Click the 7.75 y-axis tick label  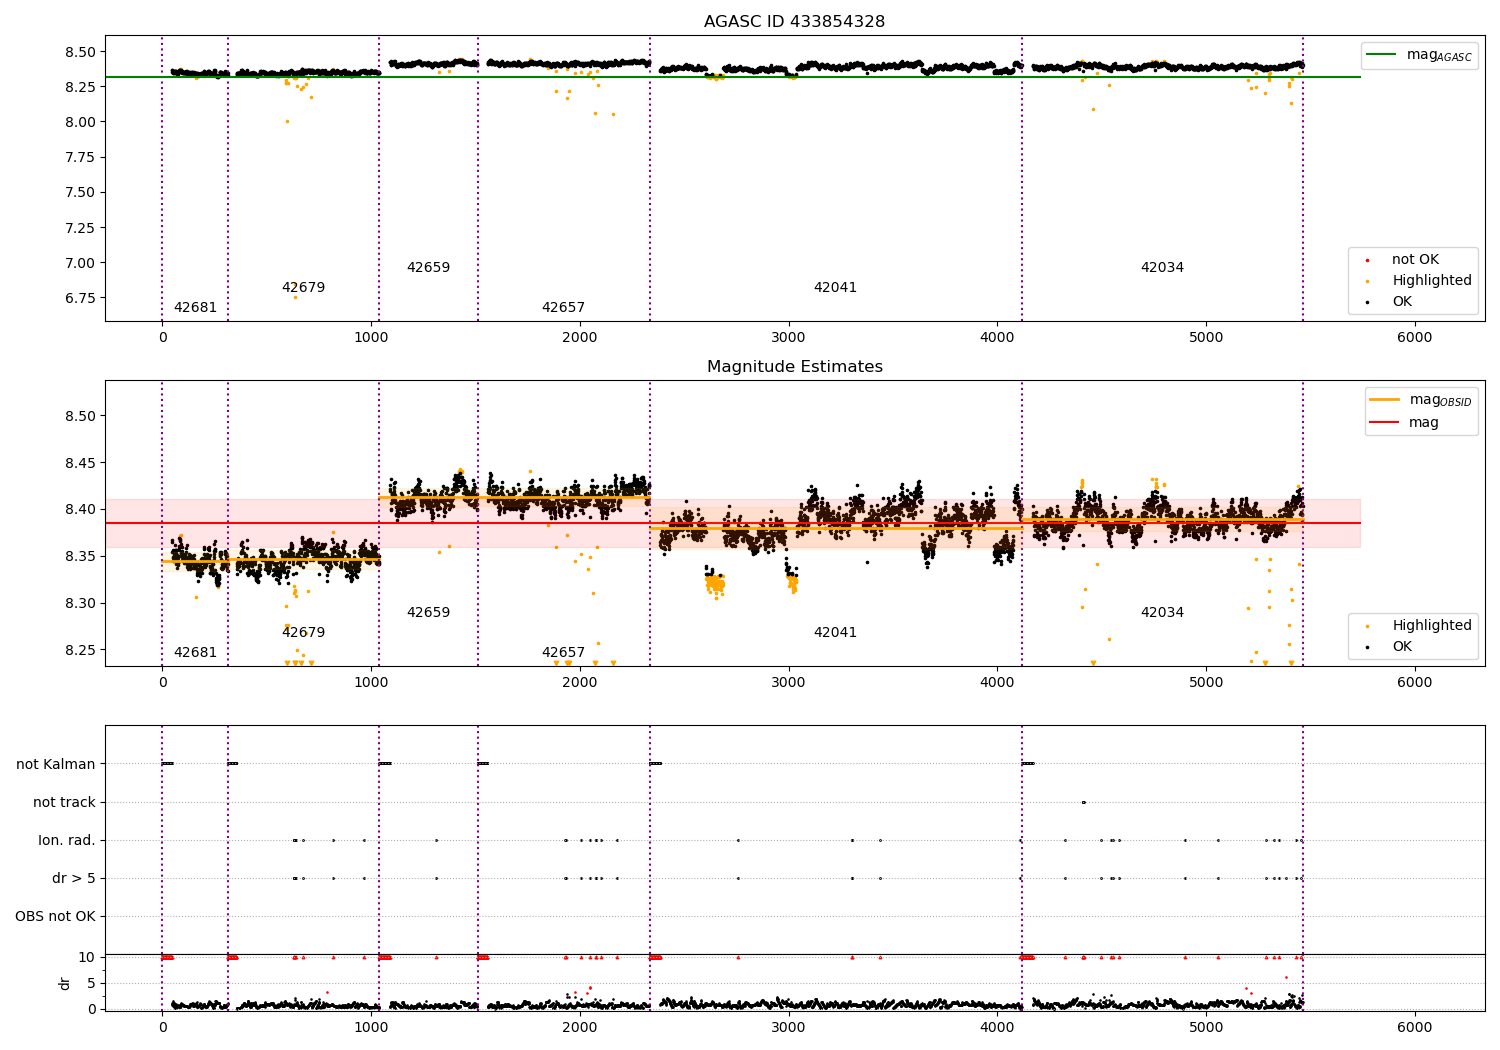[81, 157]
